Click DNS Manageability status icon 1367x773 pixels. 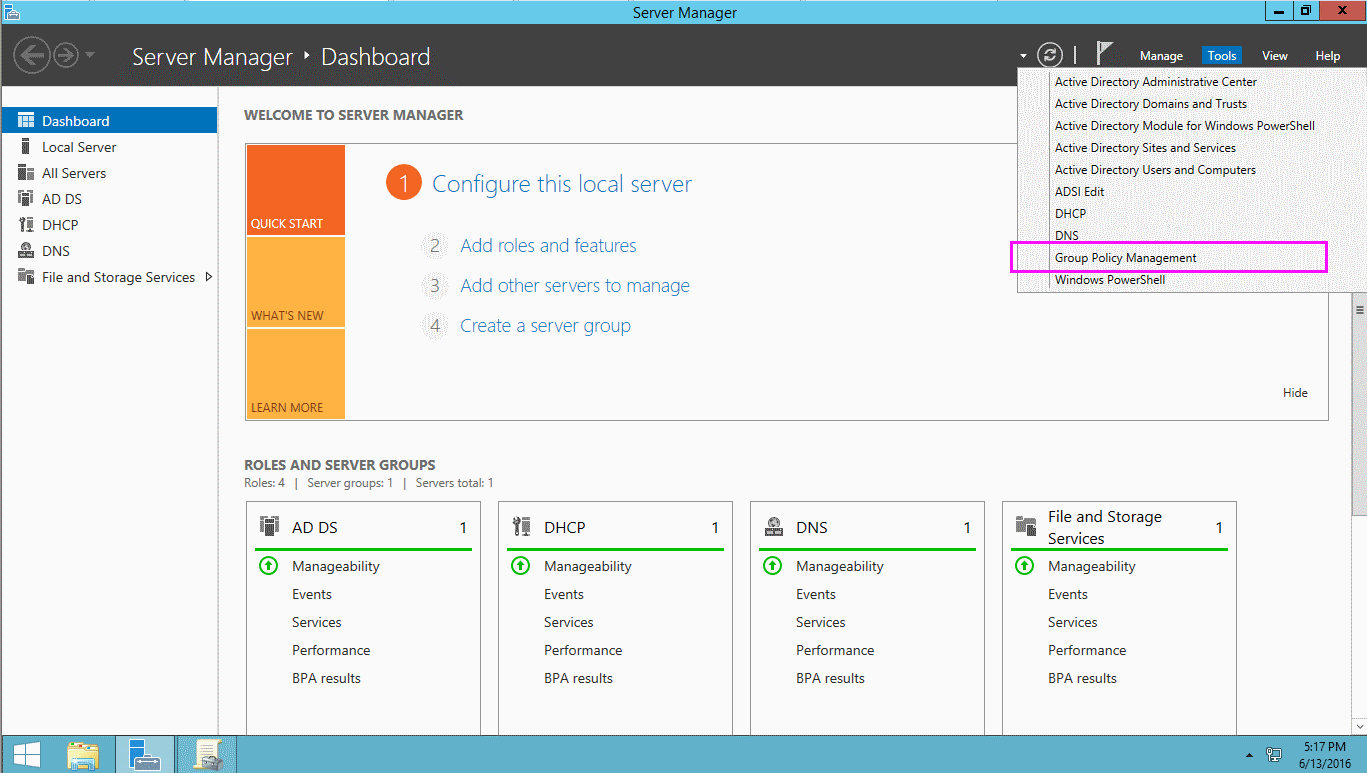tap(772, 566)
